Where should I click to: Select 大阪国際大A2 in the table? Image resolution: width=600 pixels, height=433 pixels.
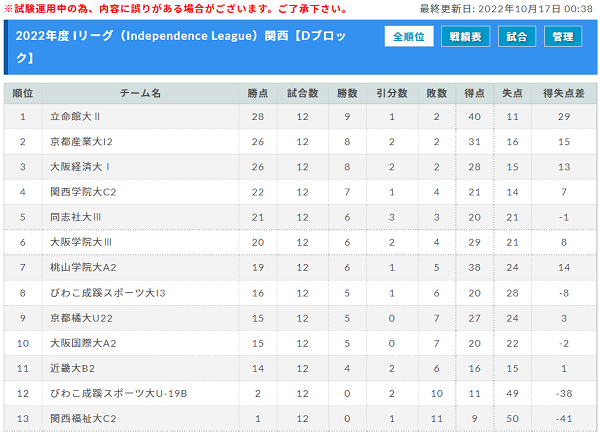[x=83, y=343]
